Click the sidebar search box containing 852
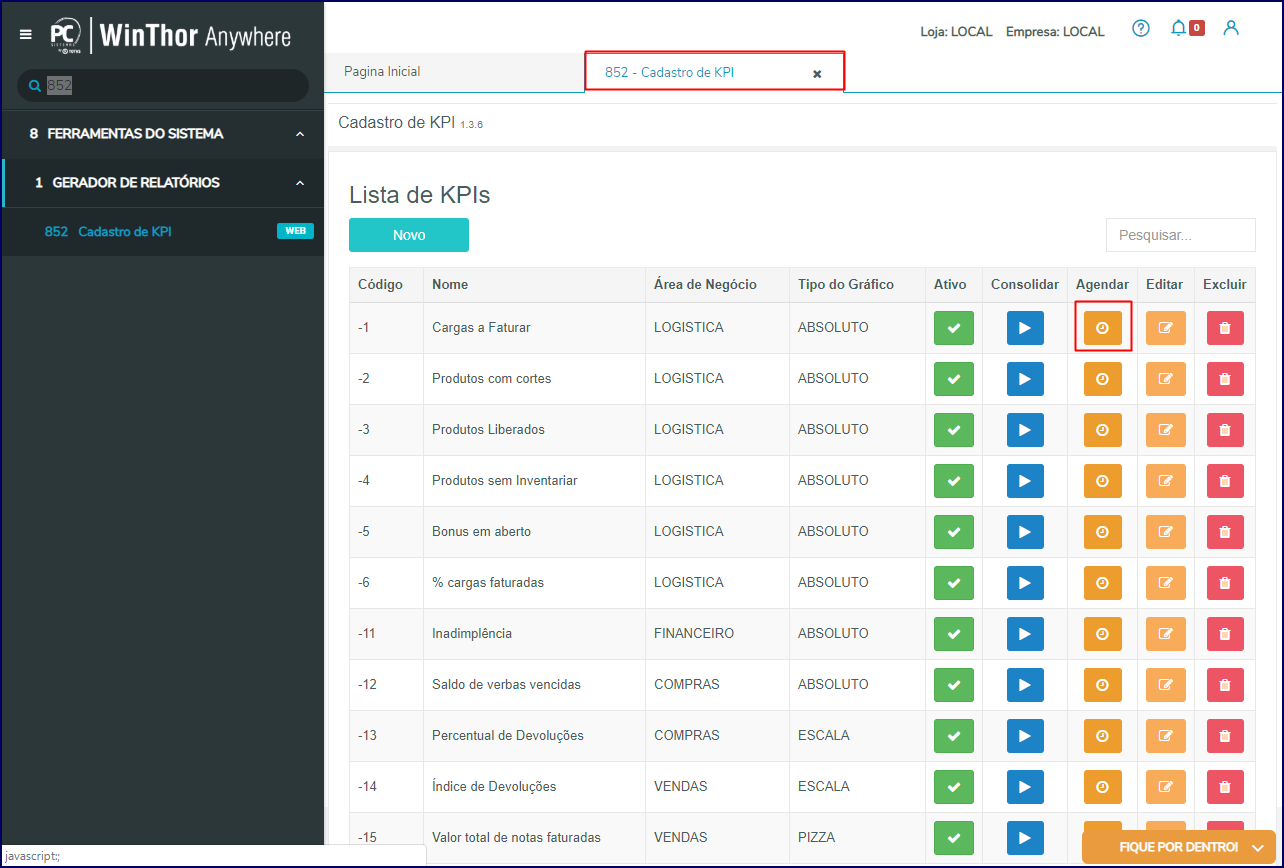Viewport: 1284px width, 868px height. pyautogui.click(x=163, y=86)
